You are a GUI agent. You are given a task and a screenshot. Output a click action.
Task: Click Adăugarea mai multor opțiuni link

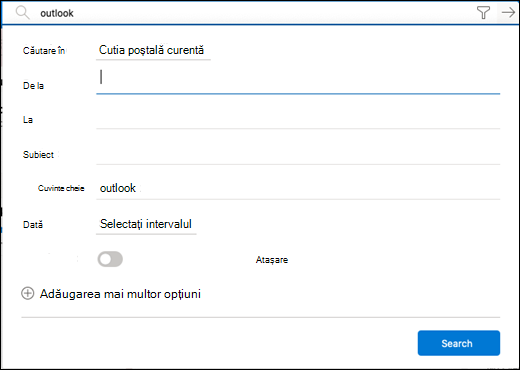click(120, 294)
